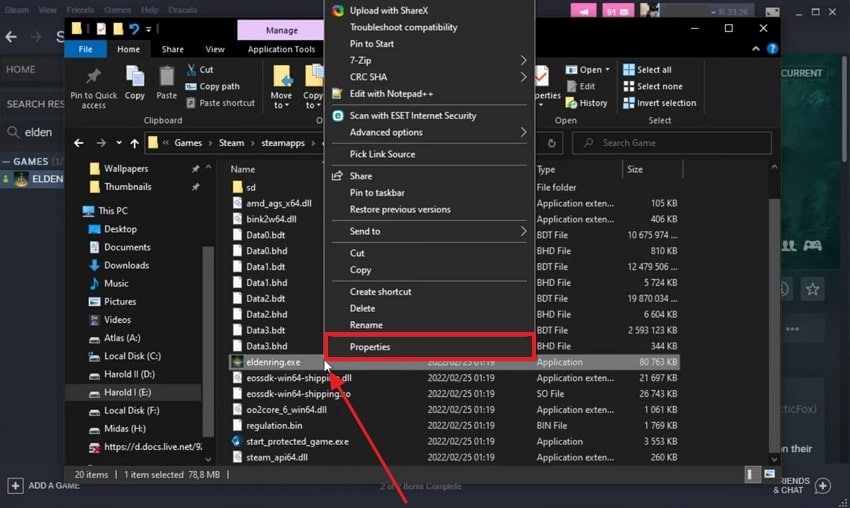Click Steam ADD A GAME button
850x508 pixels.
pyautogui.click(x=43, y=485)
